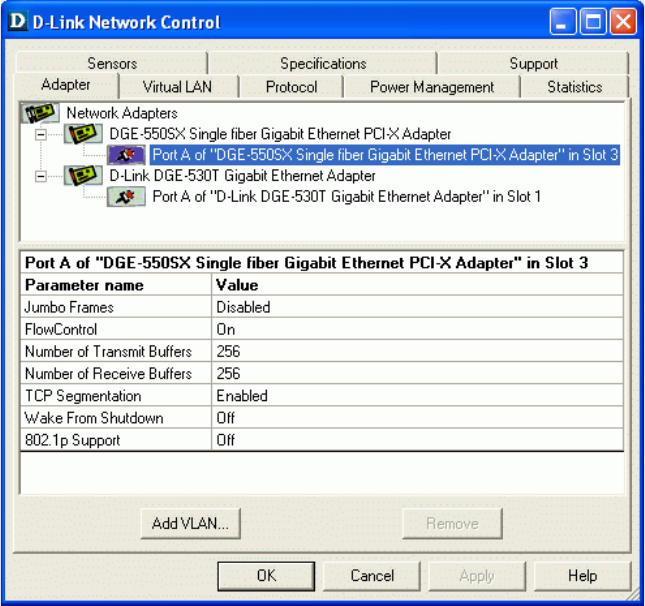This screenshot has width=645, height=606.
Task: Click the TCP Segmentation parameter name
Action: point(83,396)
